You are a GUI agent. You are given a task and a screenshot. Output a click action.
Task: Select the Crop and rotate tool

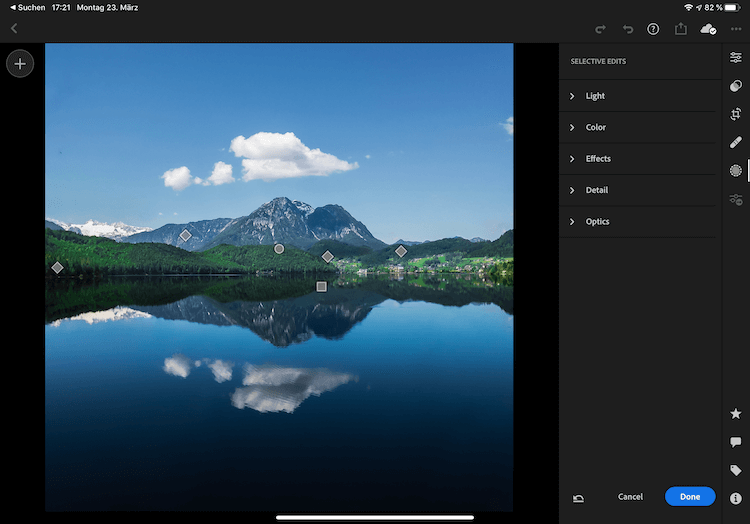pyautogui.click(x=736, y=114)
